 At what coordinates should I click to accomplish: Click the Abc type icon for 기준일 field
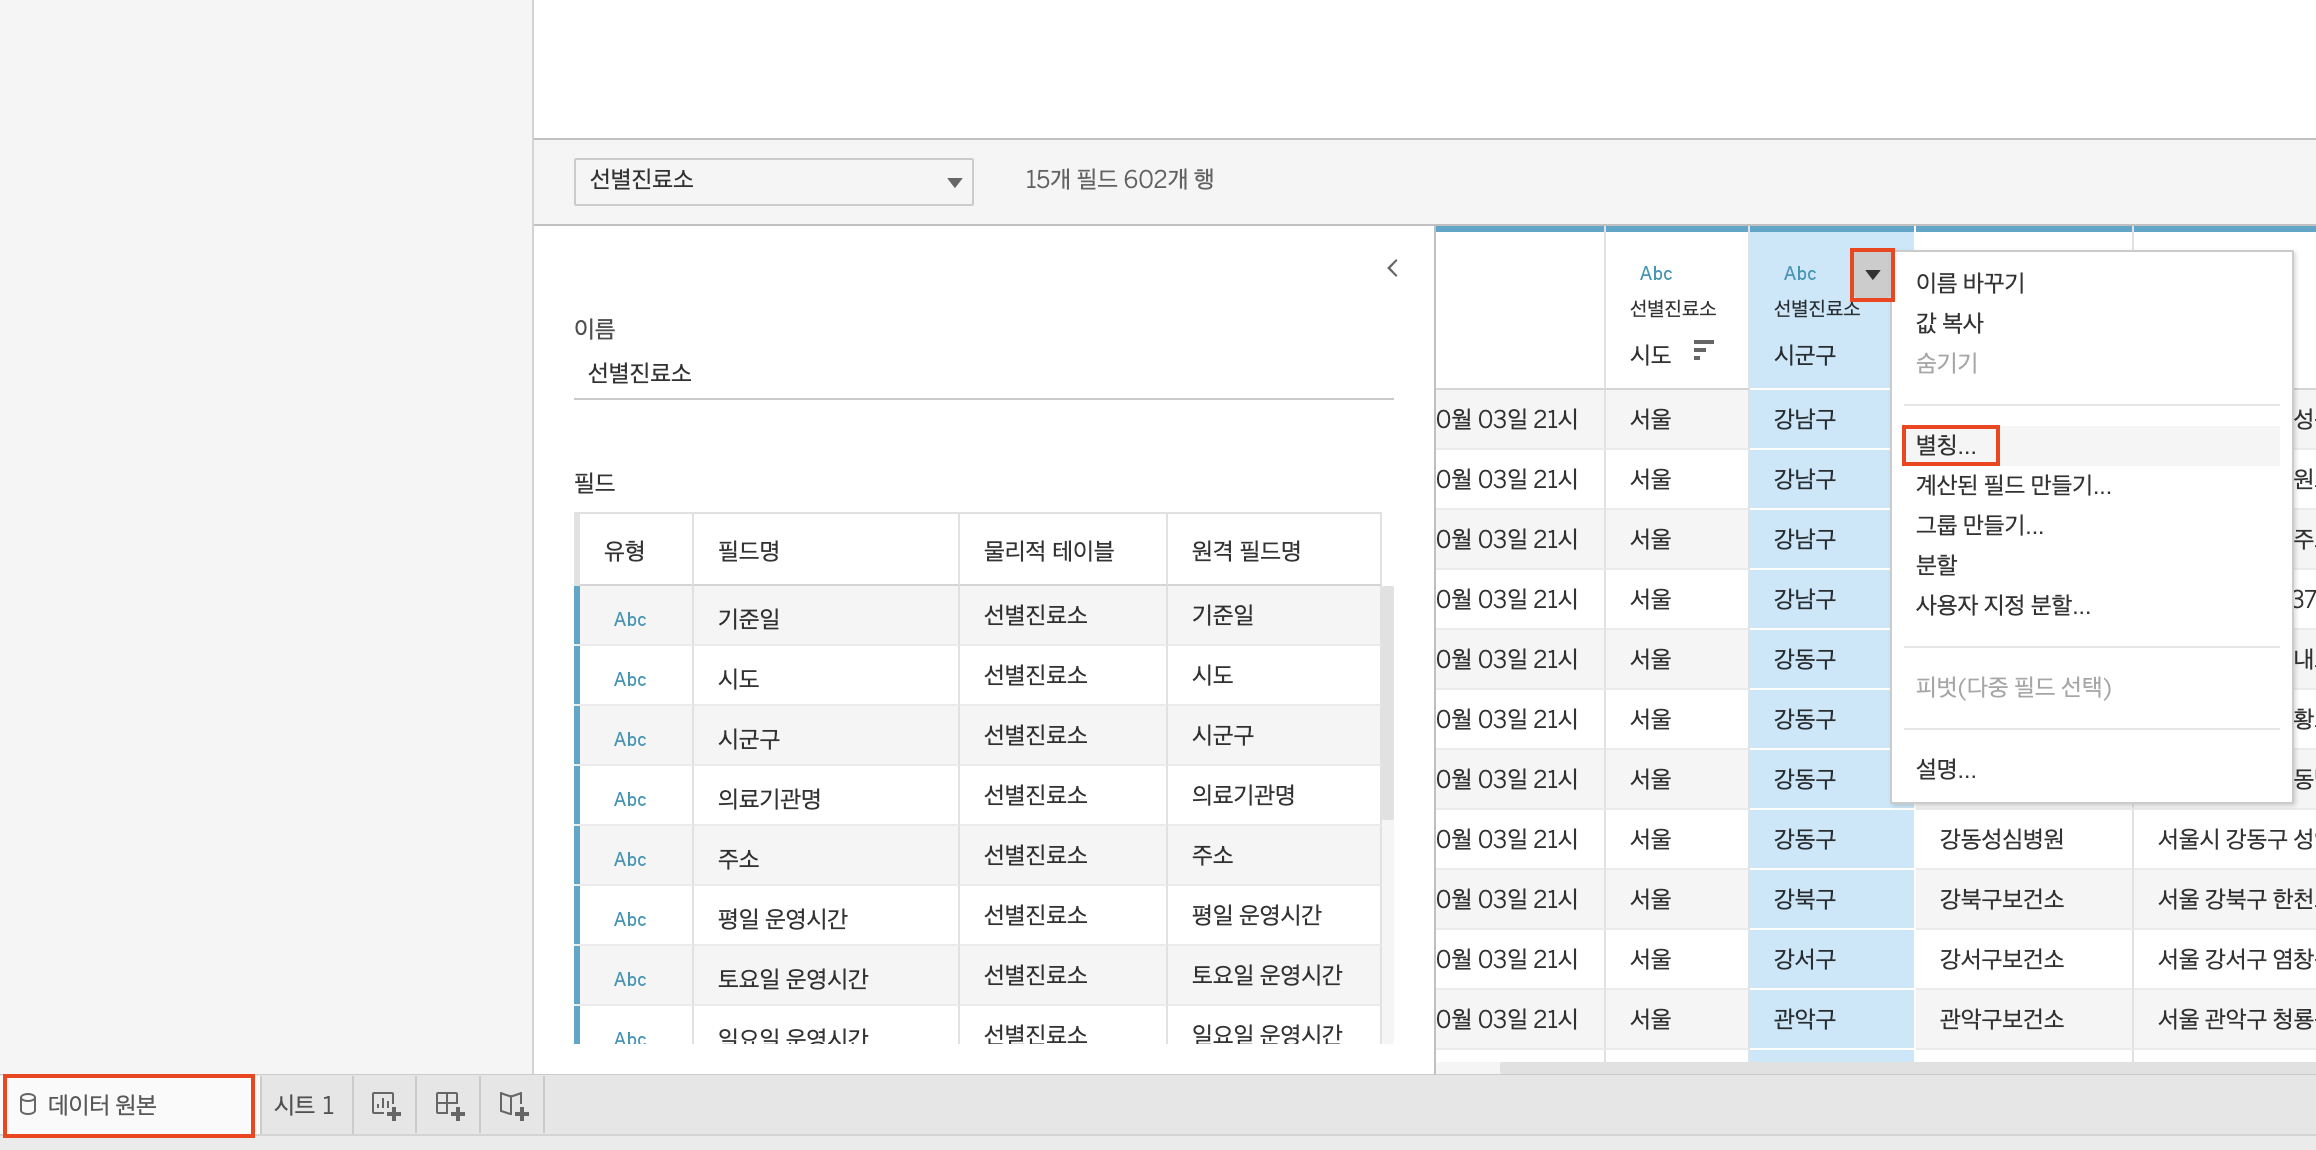(x=630, y=619)
